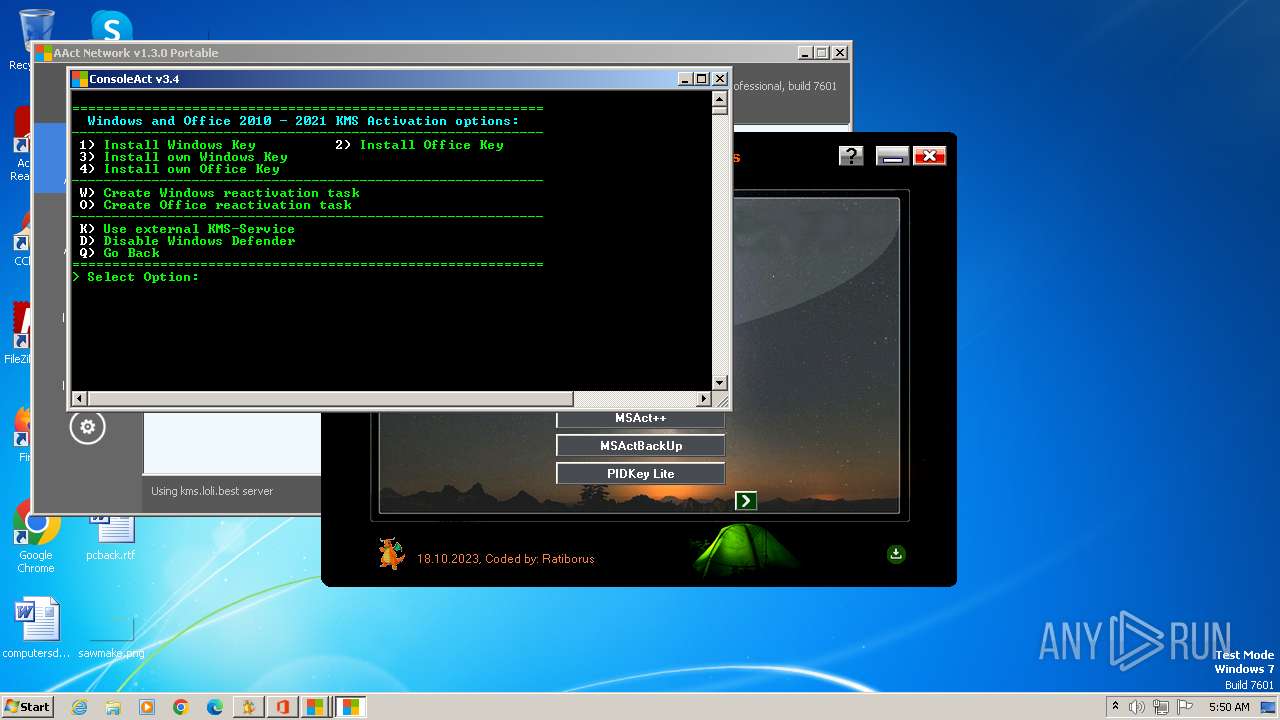Switch to Office-icon app in taskbar
The image size is (1280, 720).
tap(283, 707)
